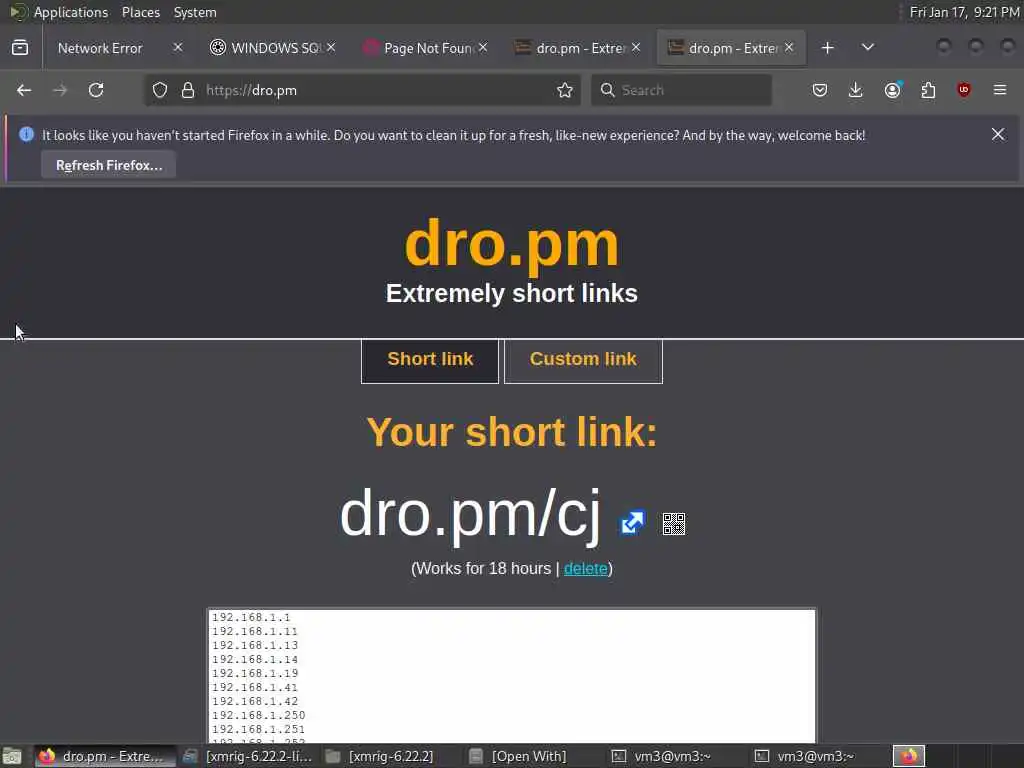This screenshot has width=1024, height=768.
Task: Bookmark this page with the star
Action: click(x=565, y=90)
